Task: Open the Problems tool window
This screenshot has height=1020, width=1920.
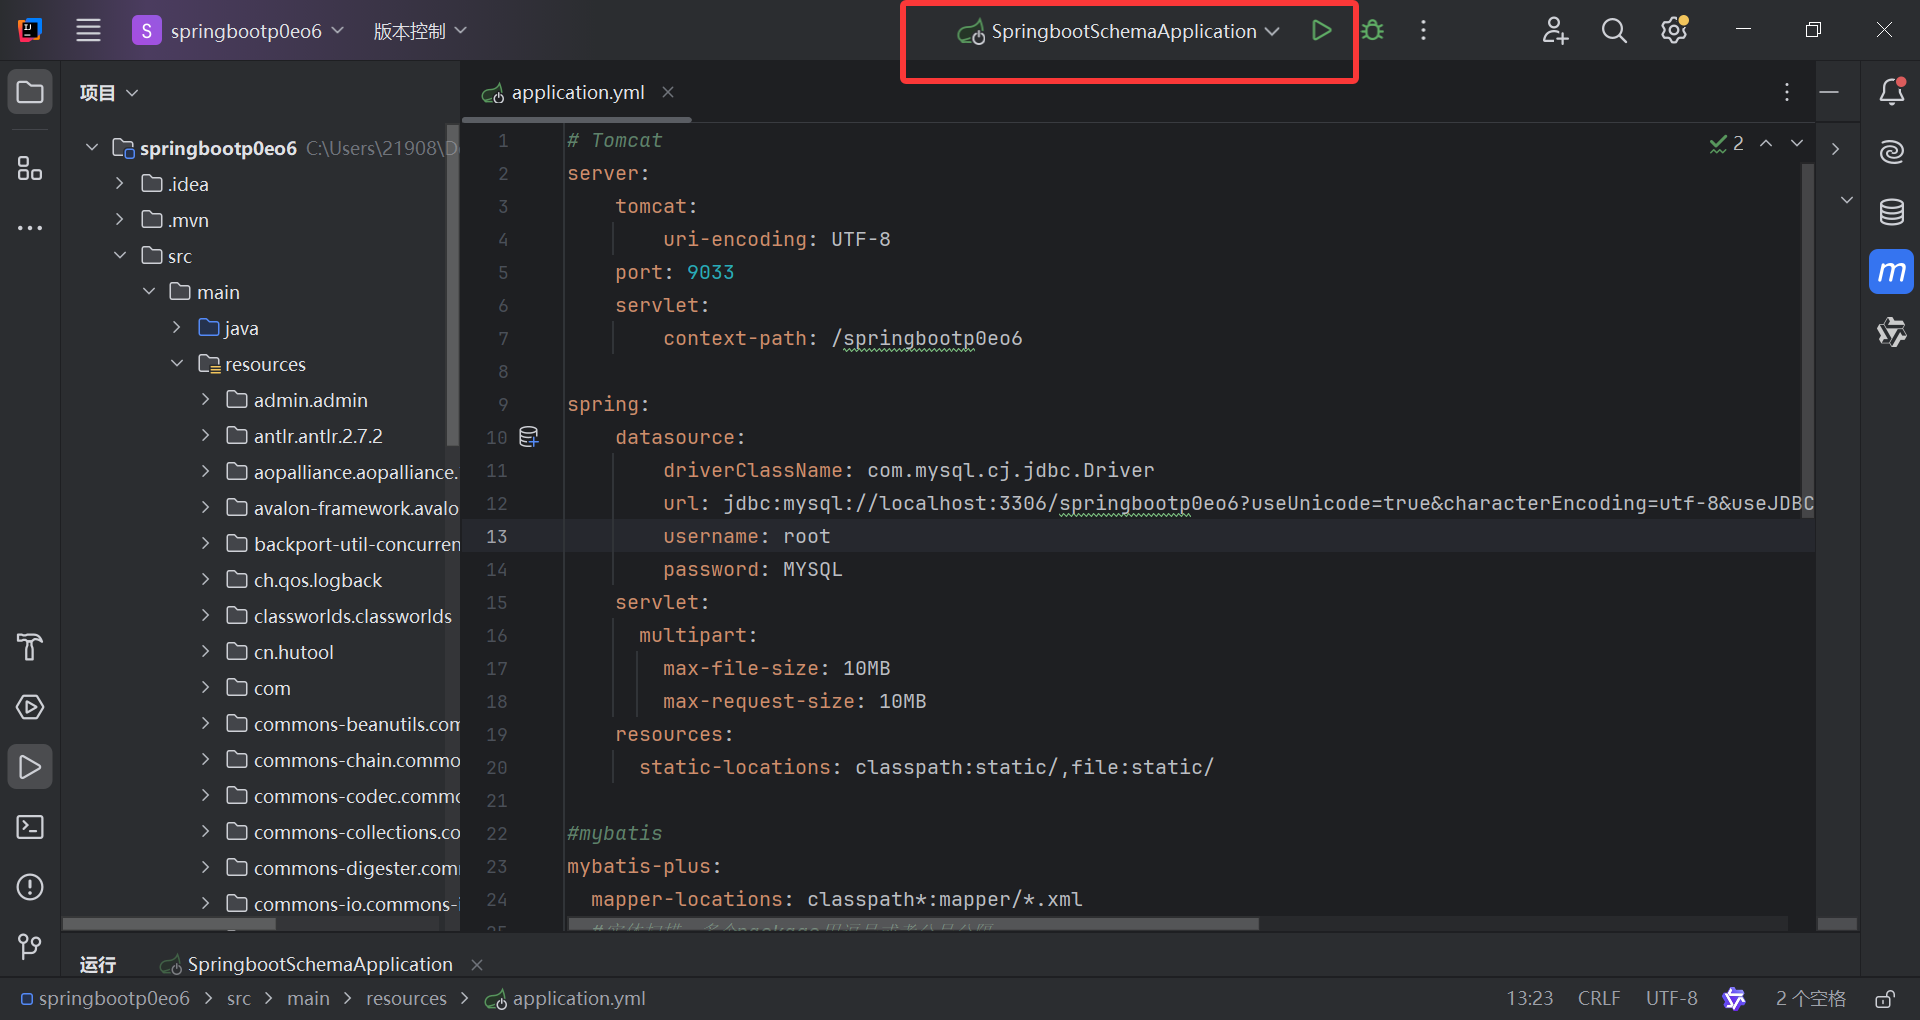Action: pyautogui.click(x=30, y=887)
